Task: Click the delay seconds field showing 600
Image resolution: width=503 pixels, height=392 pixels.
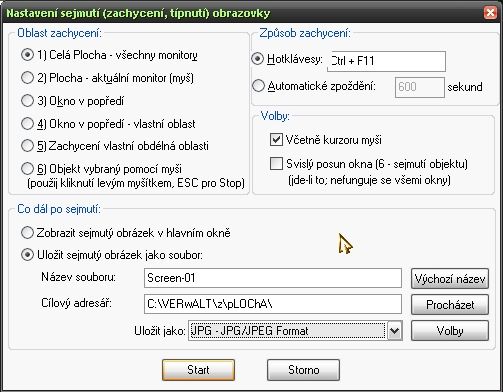Action: [420, 87]
